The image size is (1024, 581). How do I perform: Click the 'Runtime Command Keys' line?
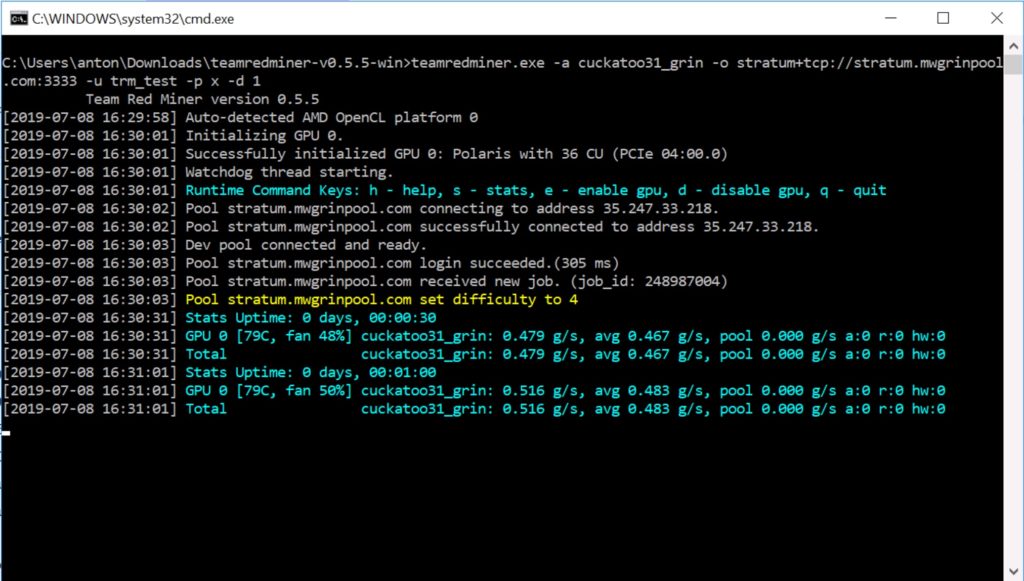coord(445,191)
